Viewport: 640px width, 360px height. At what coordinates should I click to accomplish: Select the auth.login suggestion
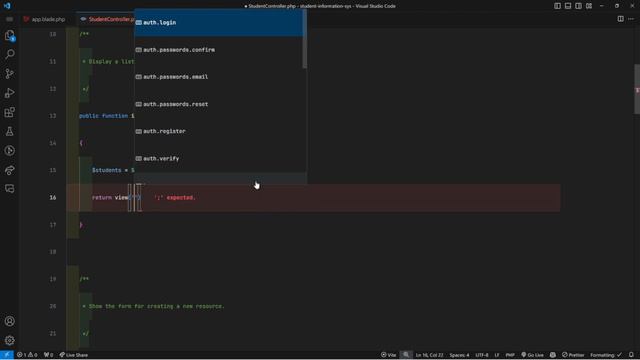[x=219, y=22]
